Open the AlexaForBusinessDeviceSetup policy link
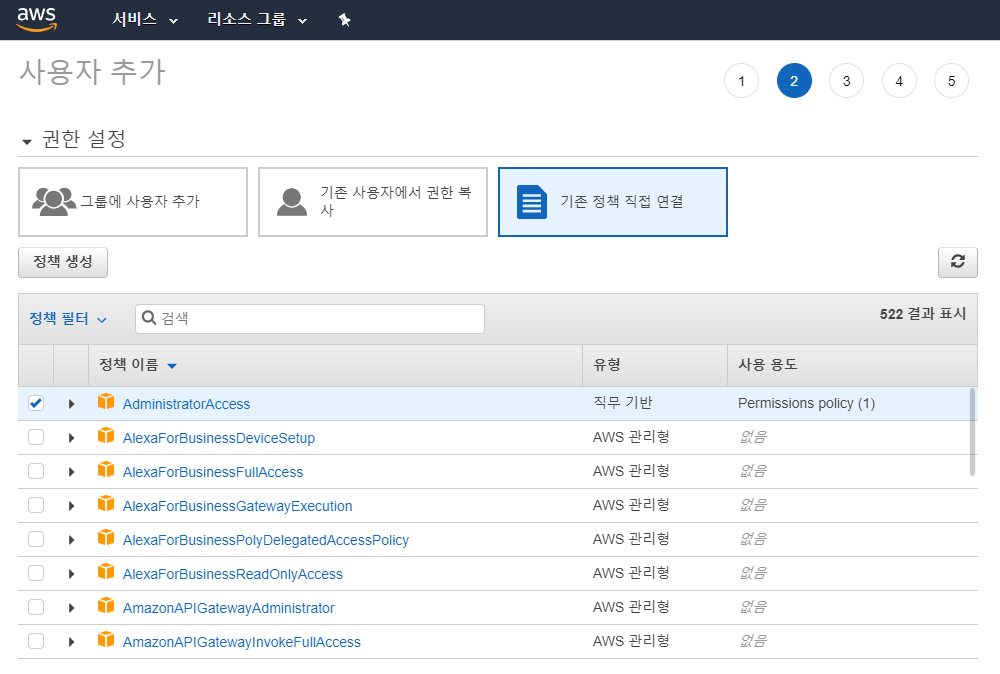Image resolution: width=1000 pixels, height=674 pixels. point(219,438)
